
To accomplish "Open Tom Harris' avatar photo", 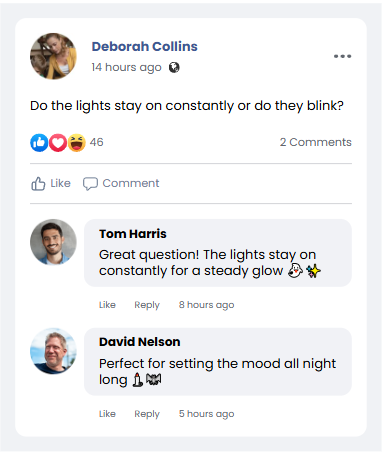I will tap(53, 242).
